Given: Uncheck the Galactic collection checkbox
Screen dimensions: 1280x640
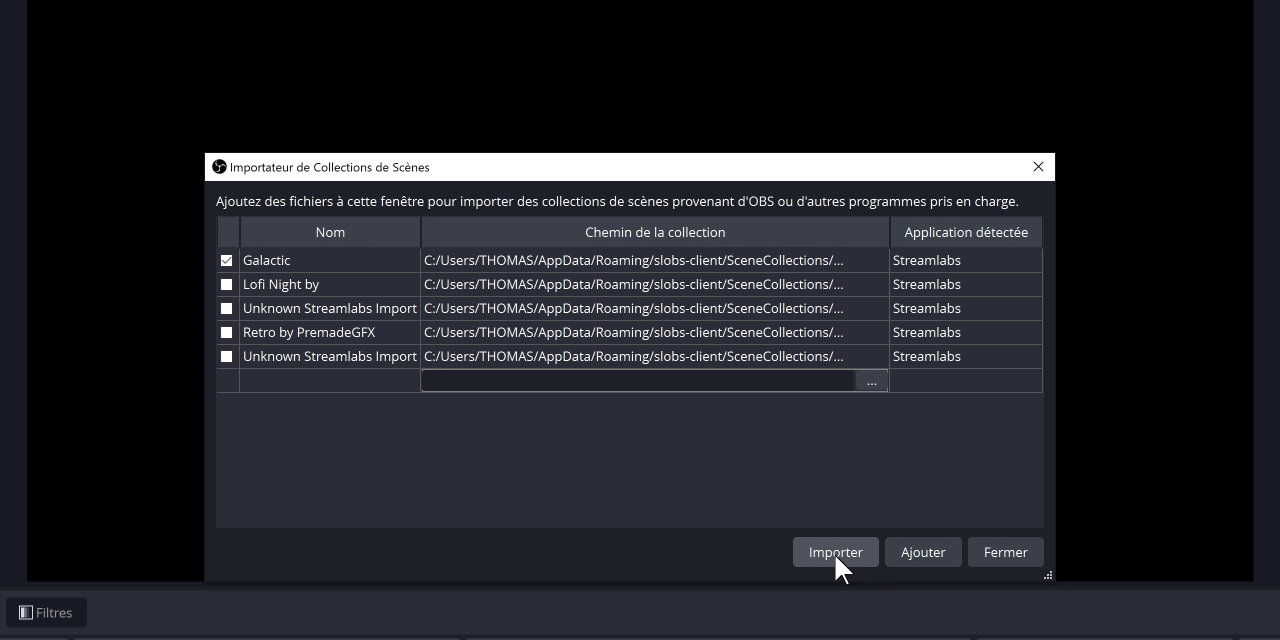Looking at the screenshot, I should [x=227, y=261].
